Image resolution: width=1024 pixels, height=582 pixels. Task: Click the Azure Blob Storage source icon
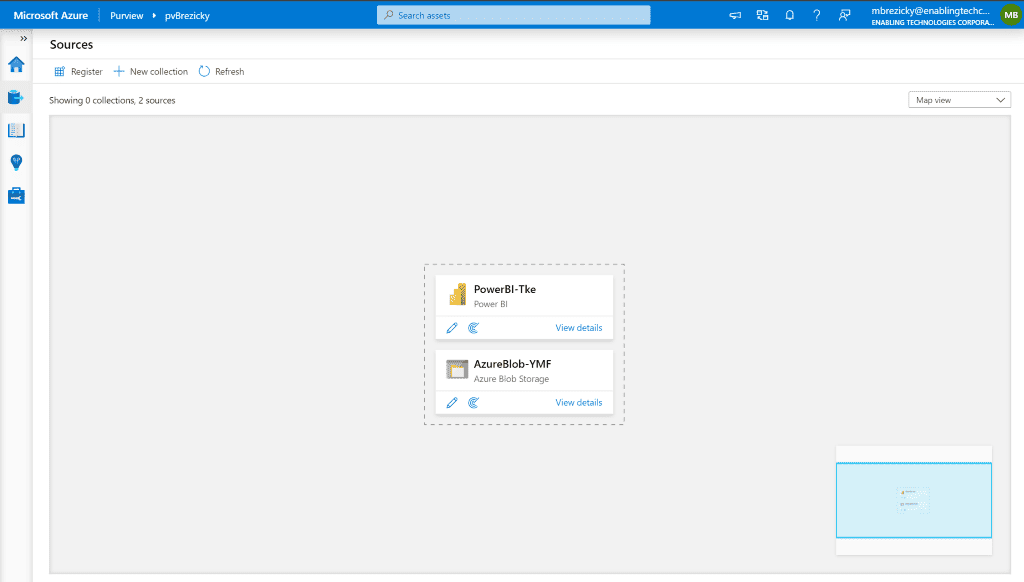pos(457,370)
